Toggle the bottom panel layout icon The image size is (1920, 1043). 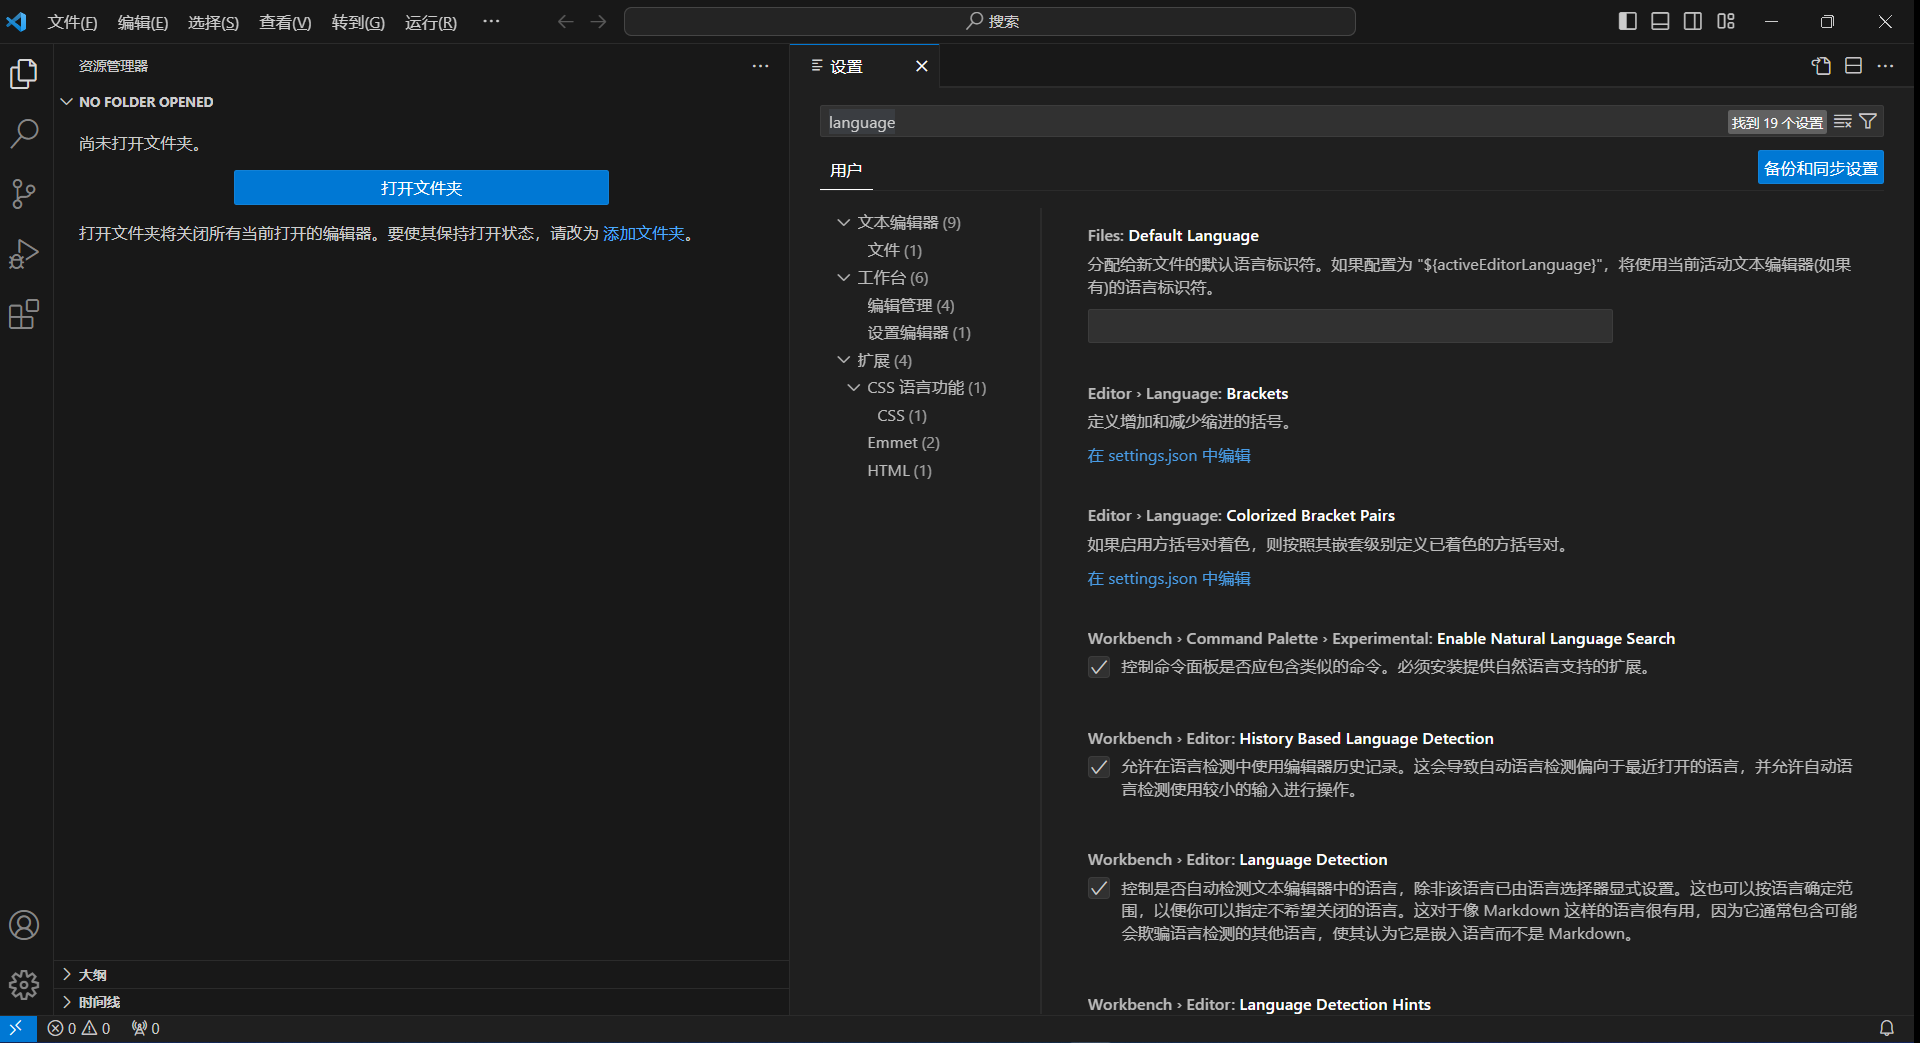[x=1660, y=21]
